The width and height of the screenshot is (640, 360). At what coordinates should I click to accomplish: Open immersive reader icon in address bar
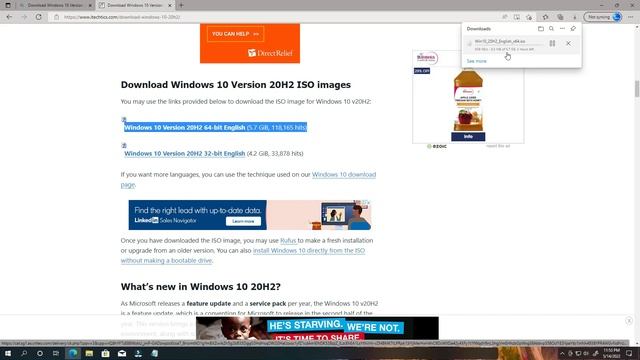tap(517, 17)
